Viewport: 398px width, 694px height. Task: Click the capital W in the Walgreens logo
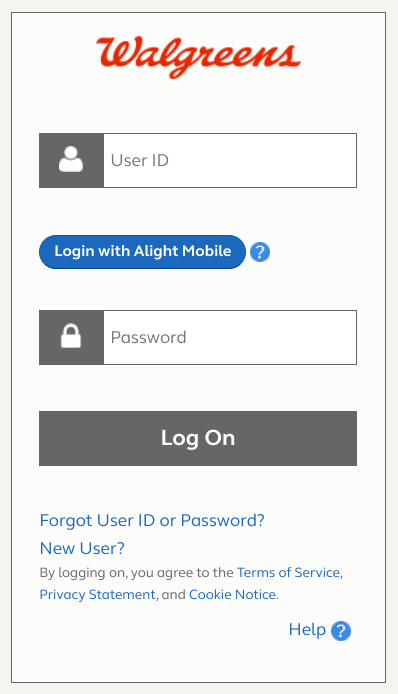116,52
